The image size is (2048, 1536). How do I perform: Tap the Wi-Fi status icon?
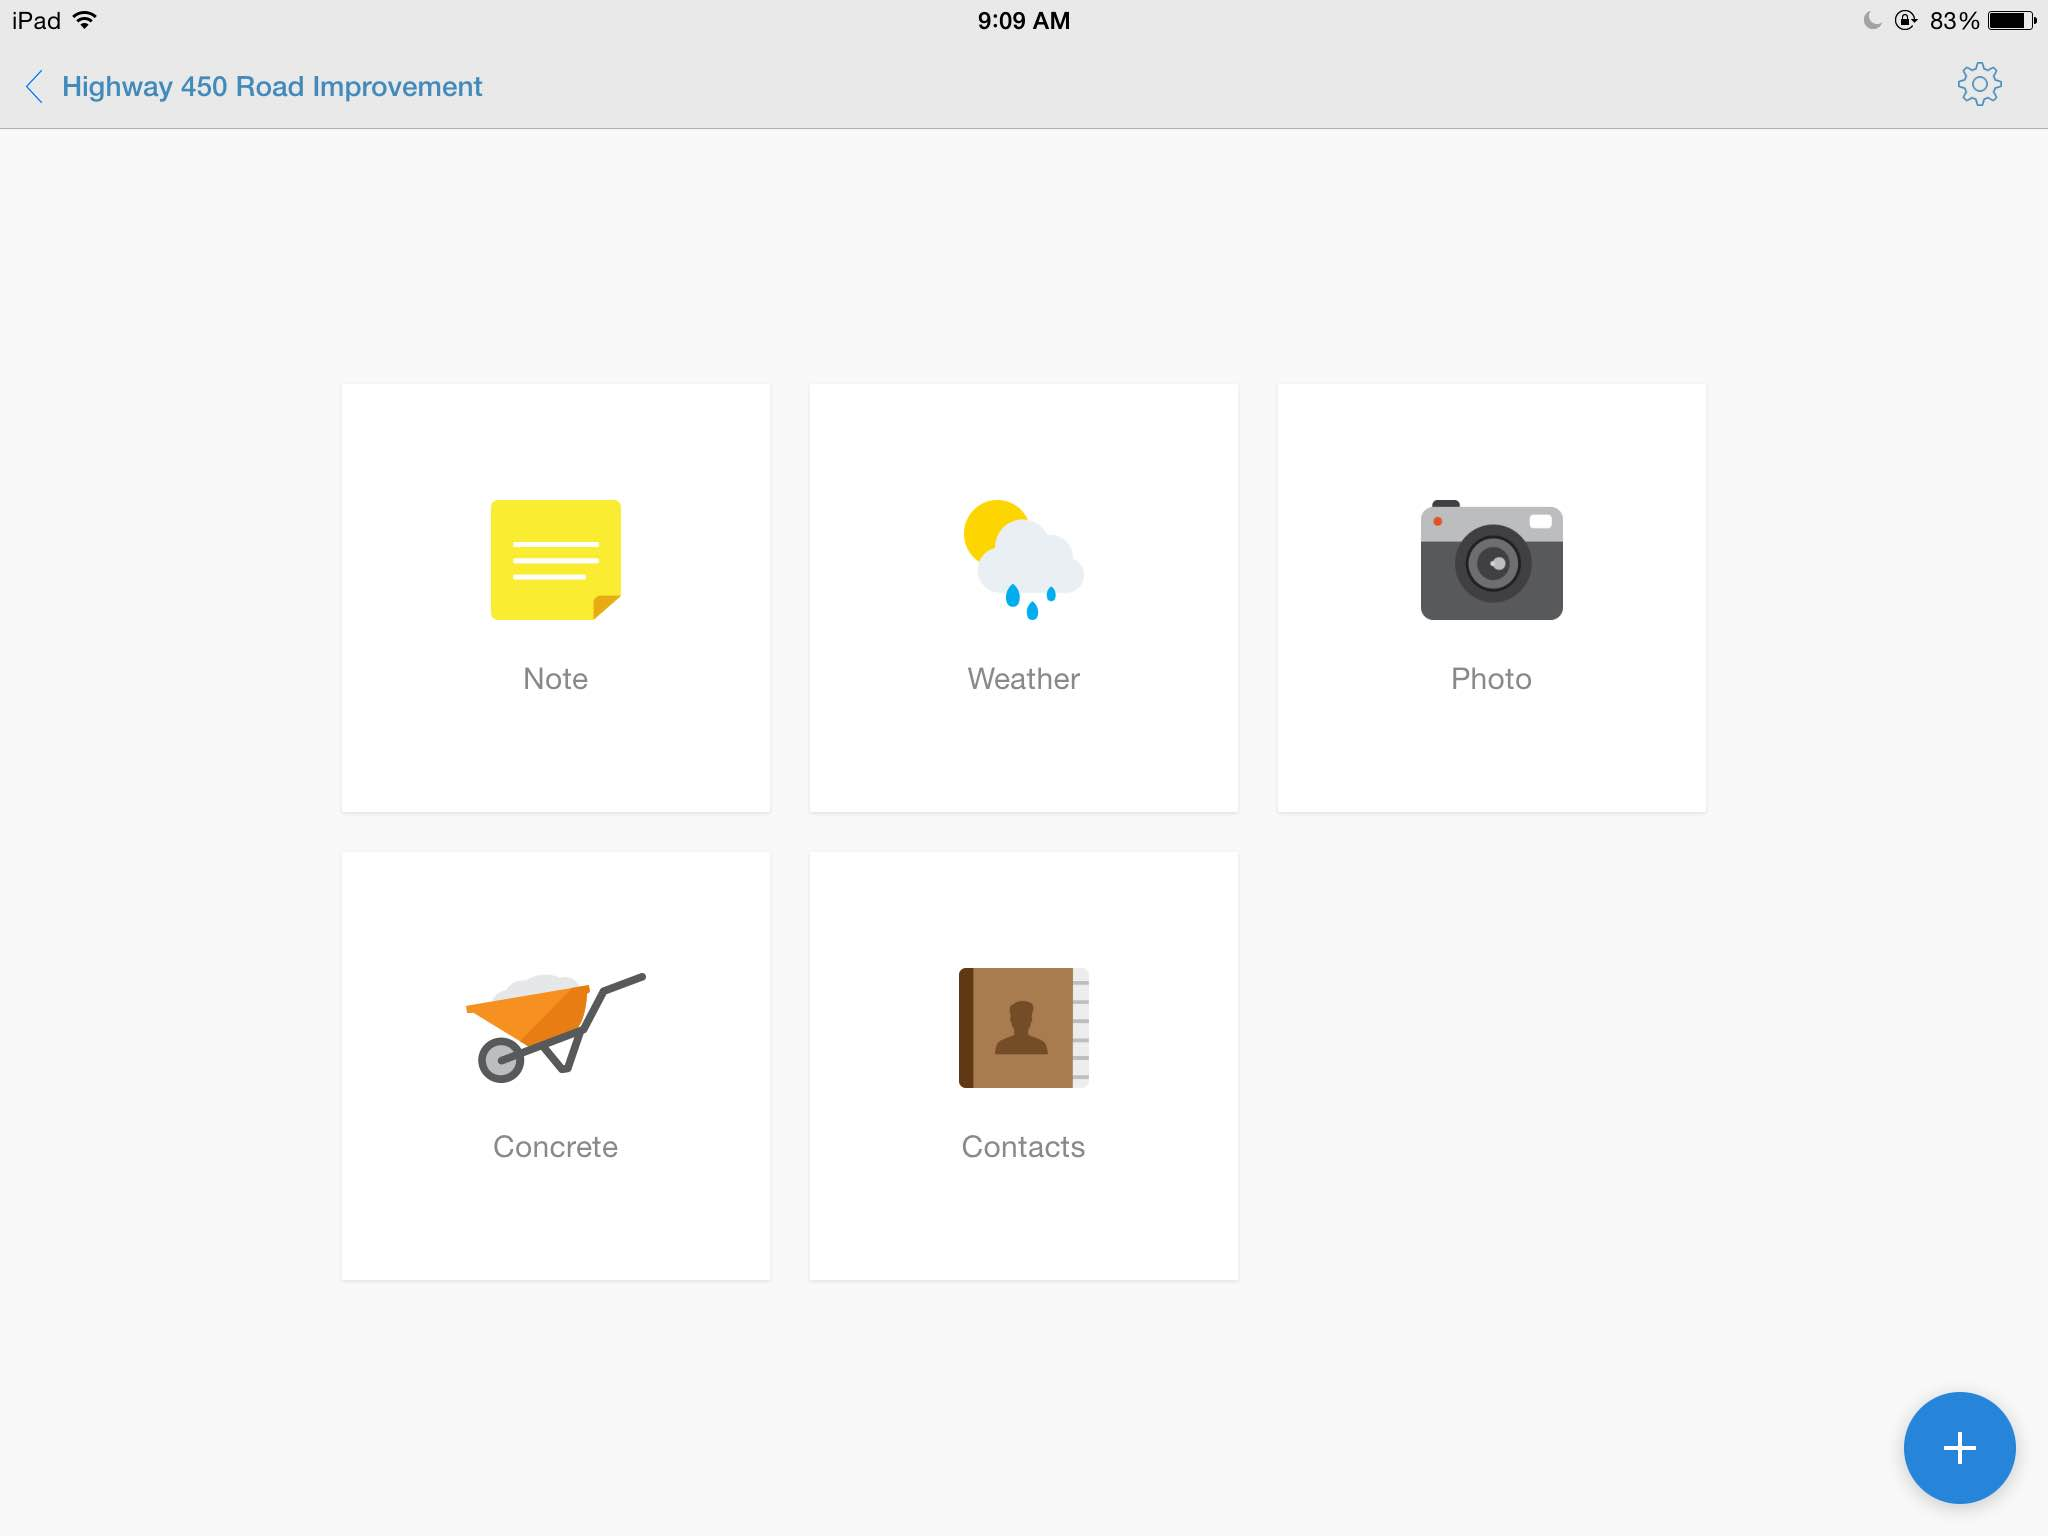[85, 20]
